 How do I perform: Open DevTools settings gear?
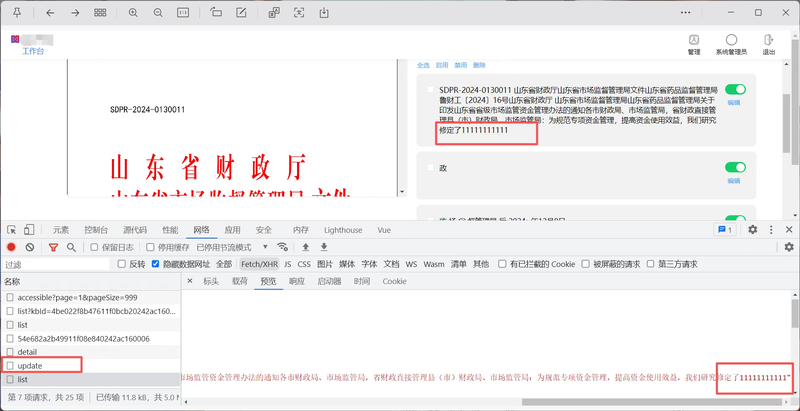pyautogui.click(x=753, y=230)
